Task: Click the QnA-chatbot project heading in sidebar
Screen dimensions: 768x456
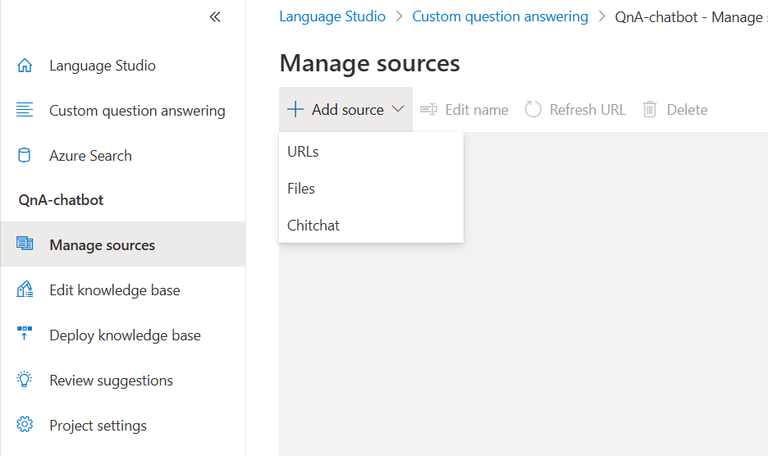Action: click(x=61, y=200)
